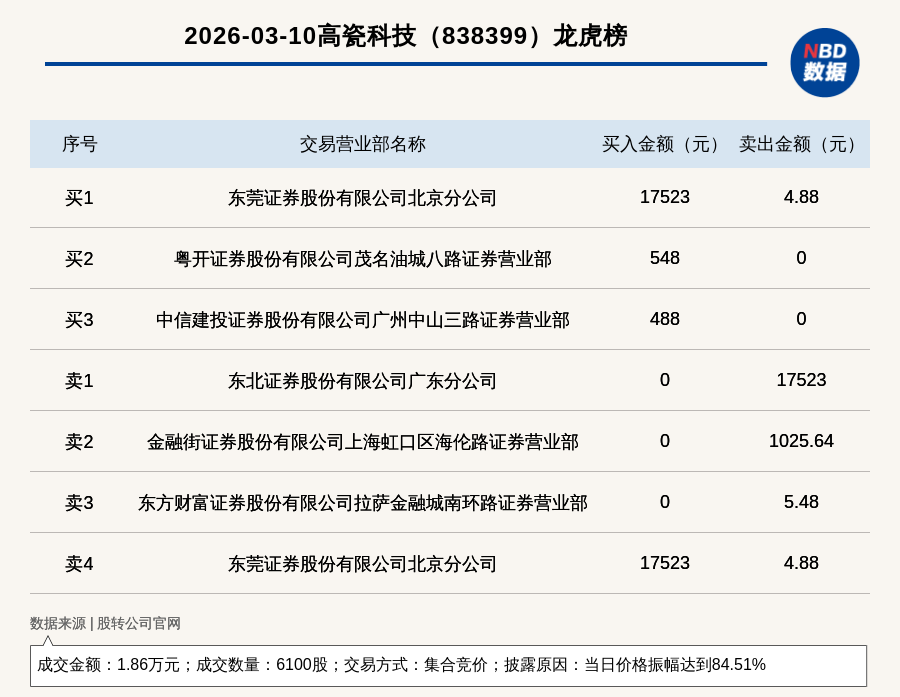
Task: Click the 成交金额 summary note box
Action: click(448, 665)
